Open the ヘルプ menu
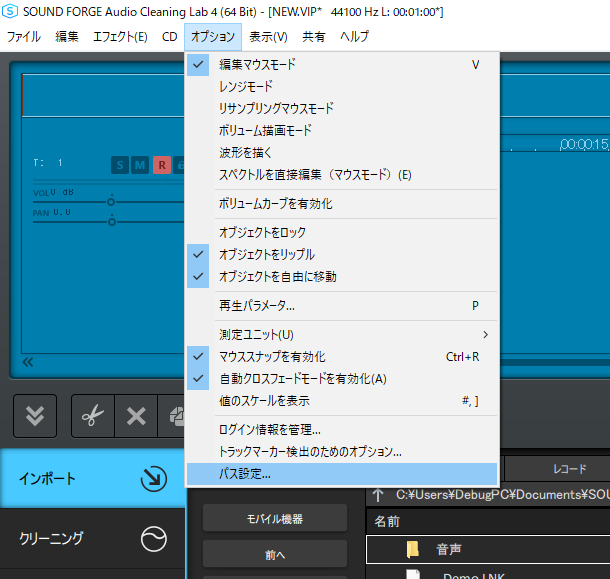The width and height of the screenshot is (610, 579). (354, 37)
